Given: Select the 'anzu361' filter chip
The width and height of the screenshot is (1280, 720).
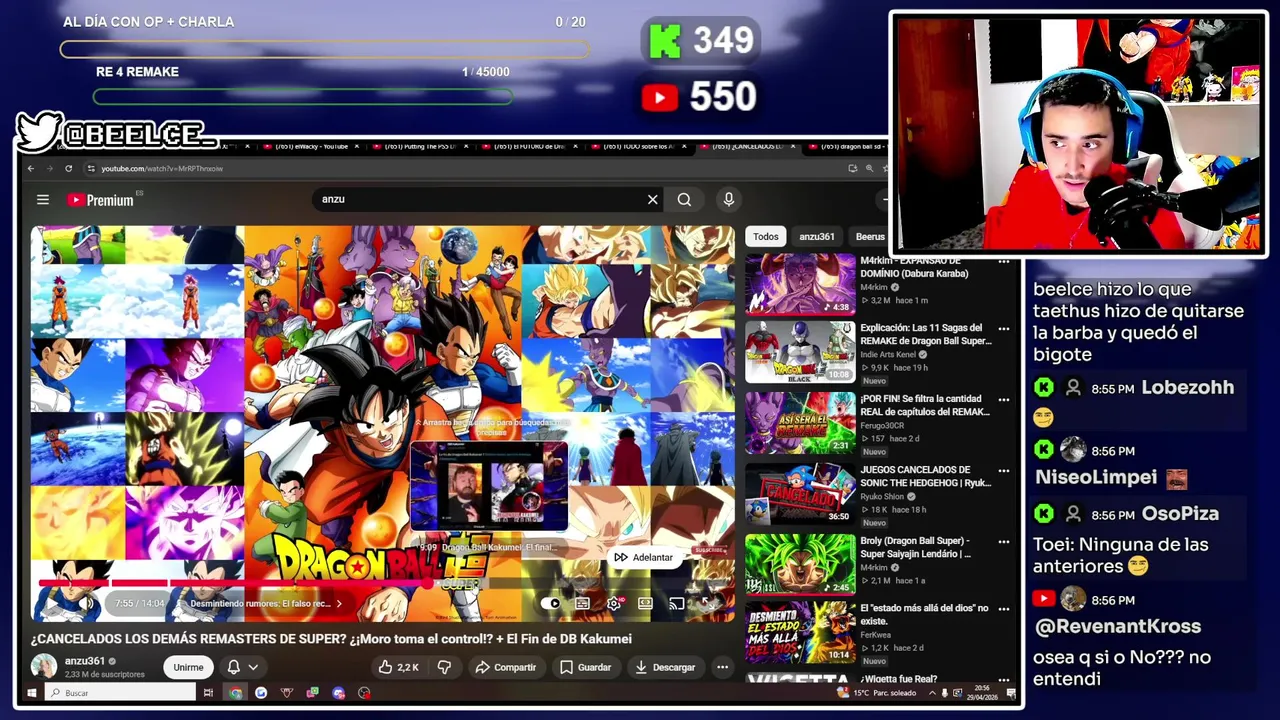Looking at the screenshot, I should [x=817, y=237].
